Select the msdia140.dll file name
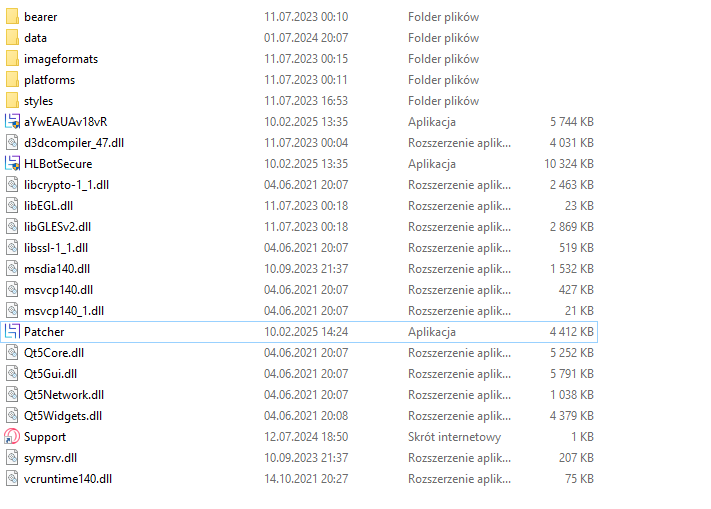The height and width of the screenshot is (509, 711). click(x=56, y=269)
